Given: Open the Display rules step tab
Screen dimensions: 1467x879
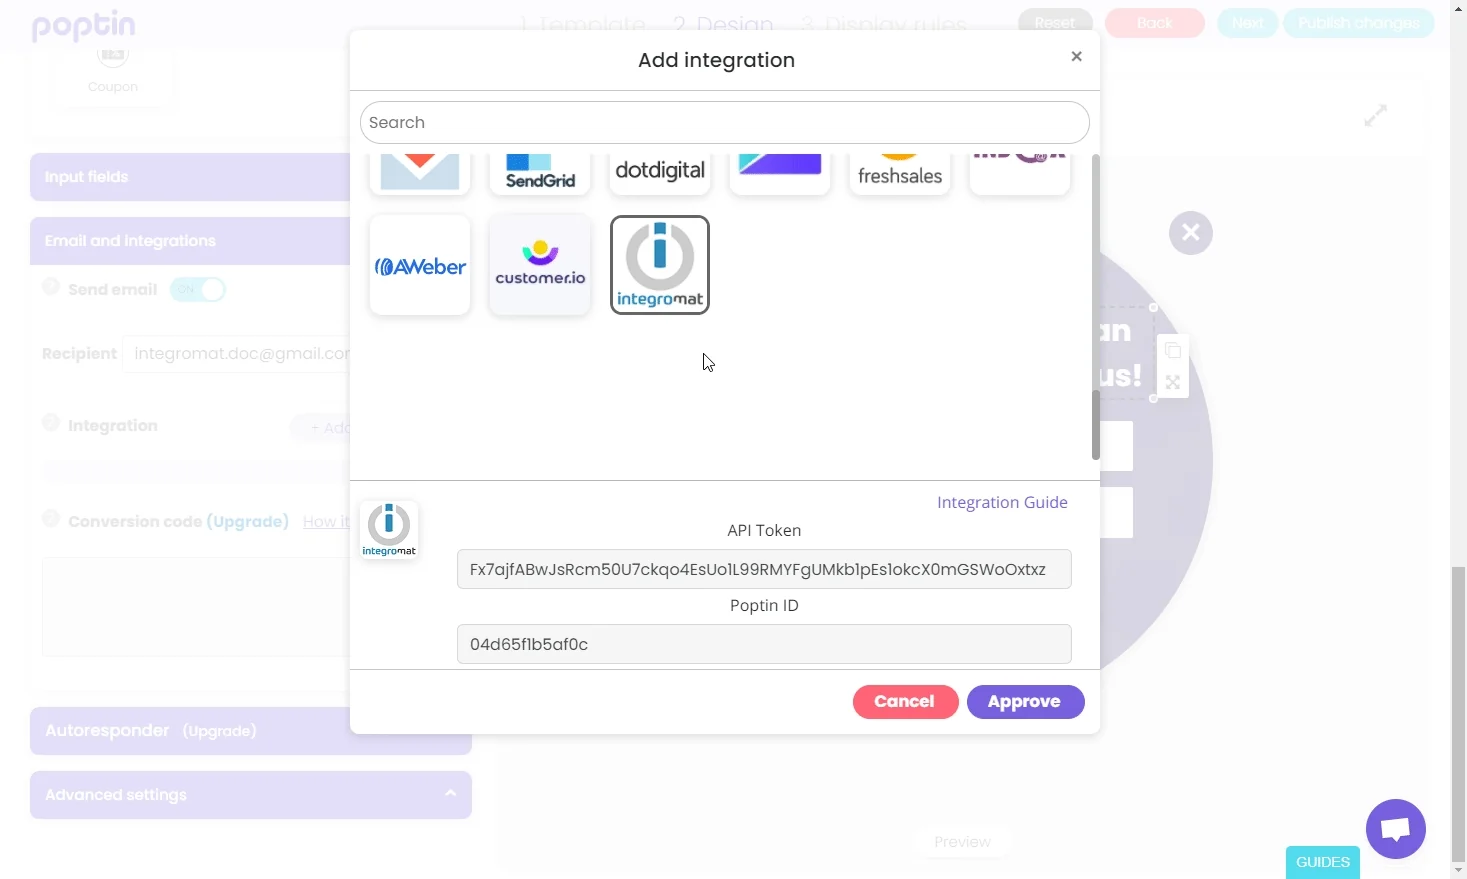Looking at the screenshot, I should coord(884,24).
